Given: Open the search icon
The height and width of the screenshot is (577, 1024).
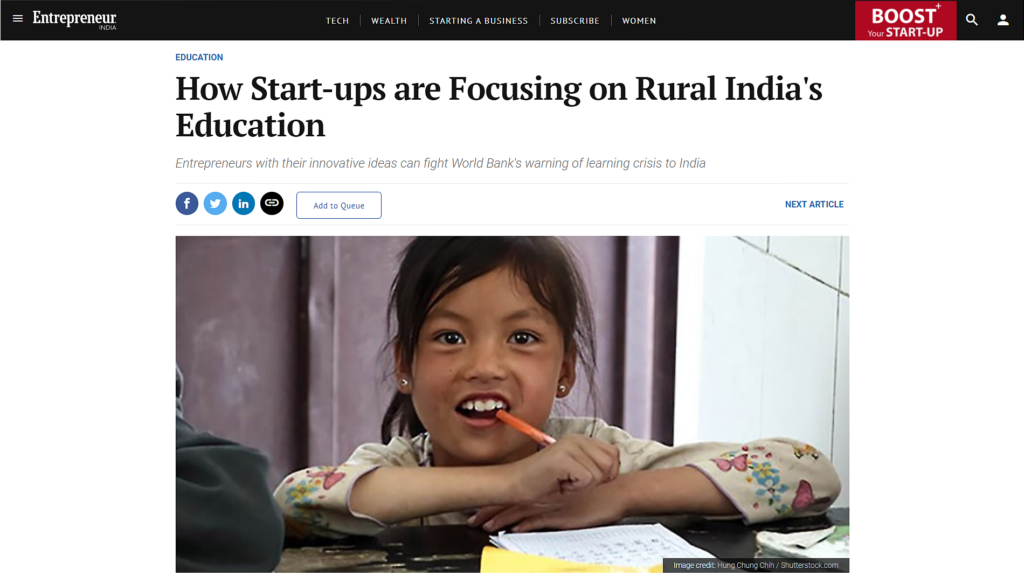Looking at the screenshot, I should [x=972, y=20].
